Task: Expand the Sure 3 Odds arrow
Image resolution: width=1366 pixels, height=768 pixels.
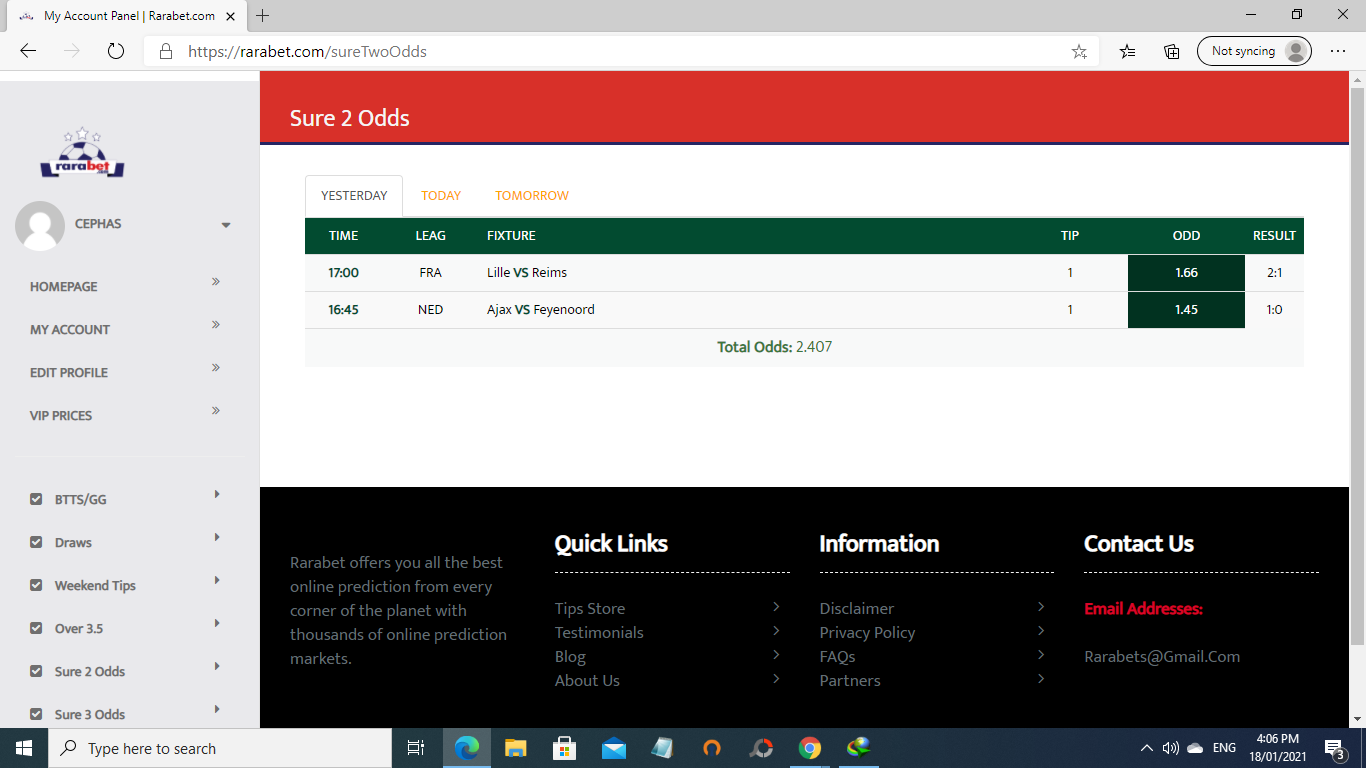Action: (217, 709)
